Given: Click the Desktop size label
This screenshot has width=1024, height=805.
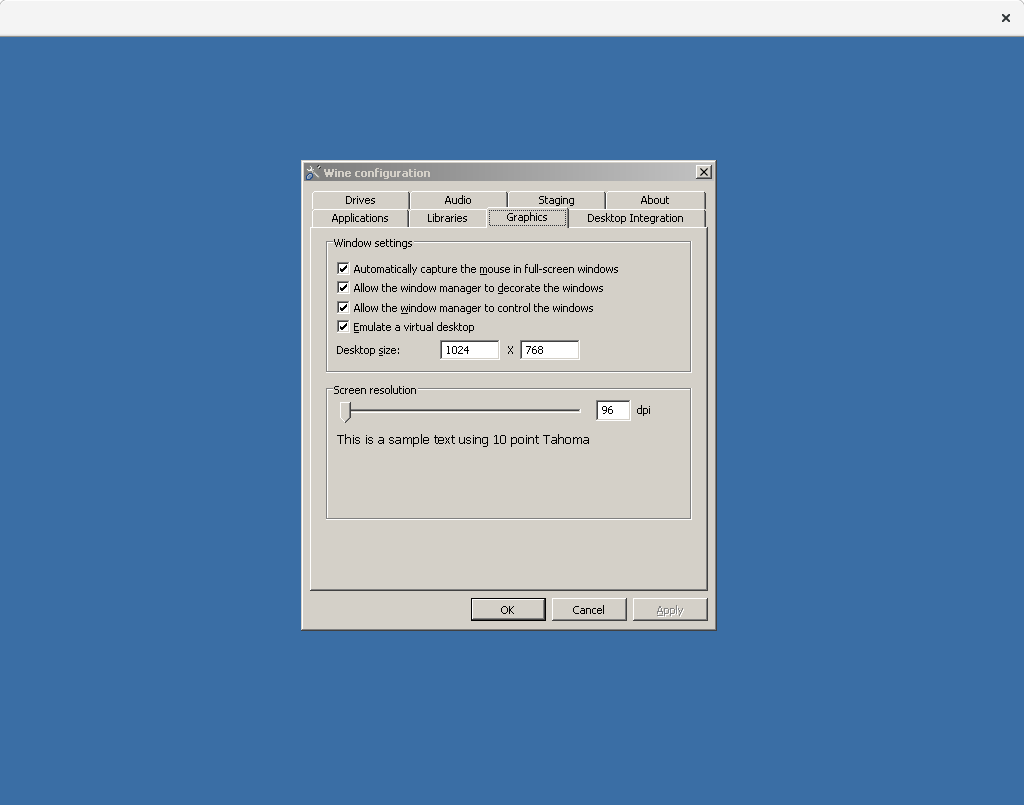Looking at the screenshot, I should [x=368, y=350].
